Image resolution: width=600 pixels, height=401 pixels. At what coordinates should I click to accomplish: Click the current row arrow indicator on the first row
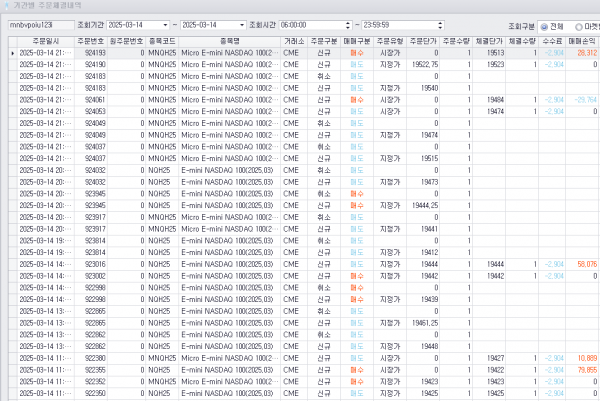(x=13, y=53)
